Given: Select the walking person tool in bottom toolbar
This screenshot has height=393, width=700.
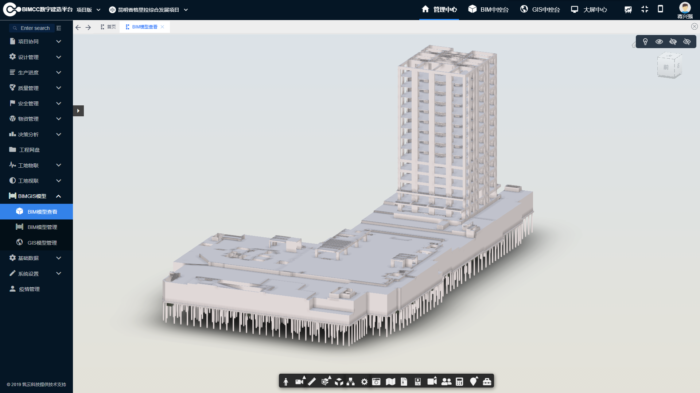Looking at the screenshot, I should 286,381.
